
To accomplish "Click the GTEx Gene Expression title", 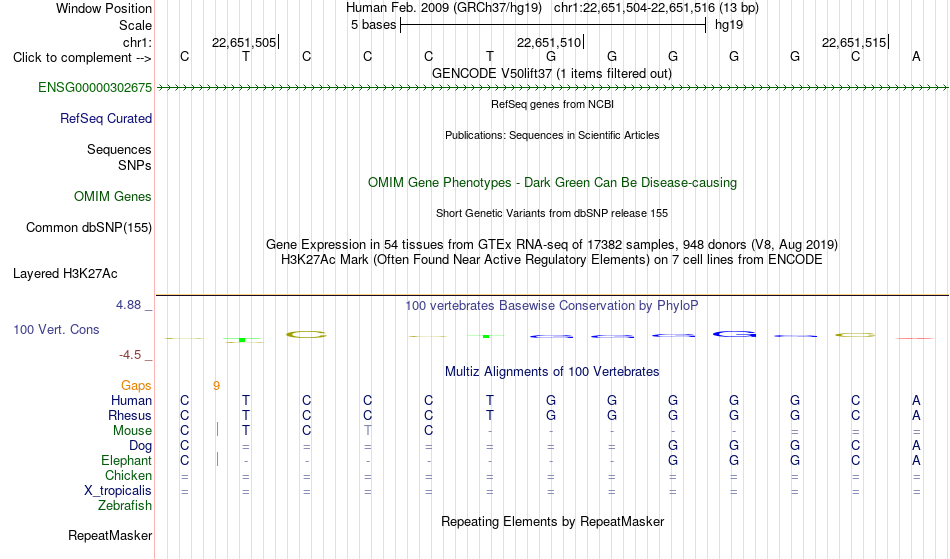I will 552,244.
